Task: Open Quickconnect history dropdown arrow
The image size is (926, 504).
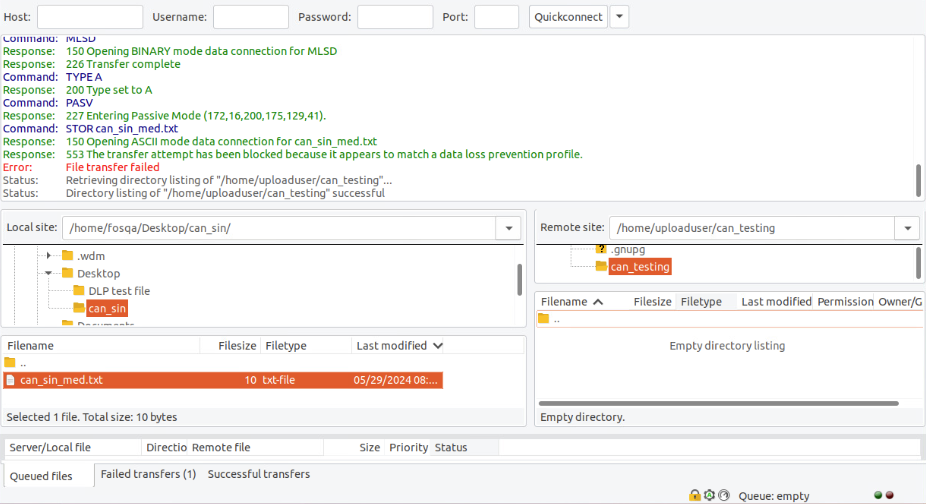Action: pyautogui.click(x=619, y=17)
